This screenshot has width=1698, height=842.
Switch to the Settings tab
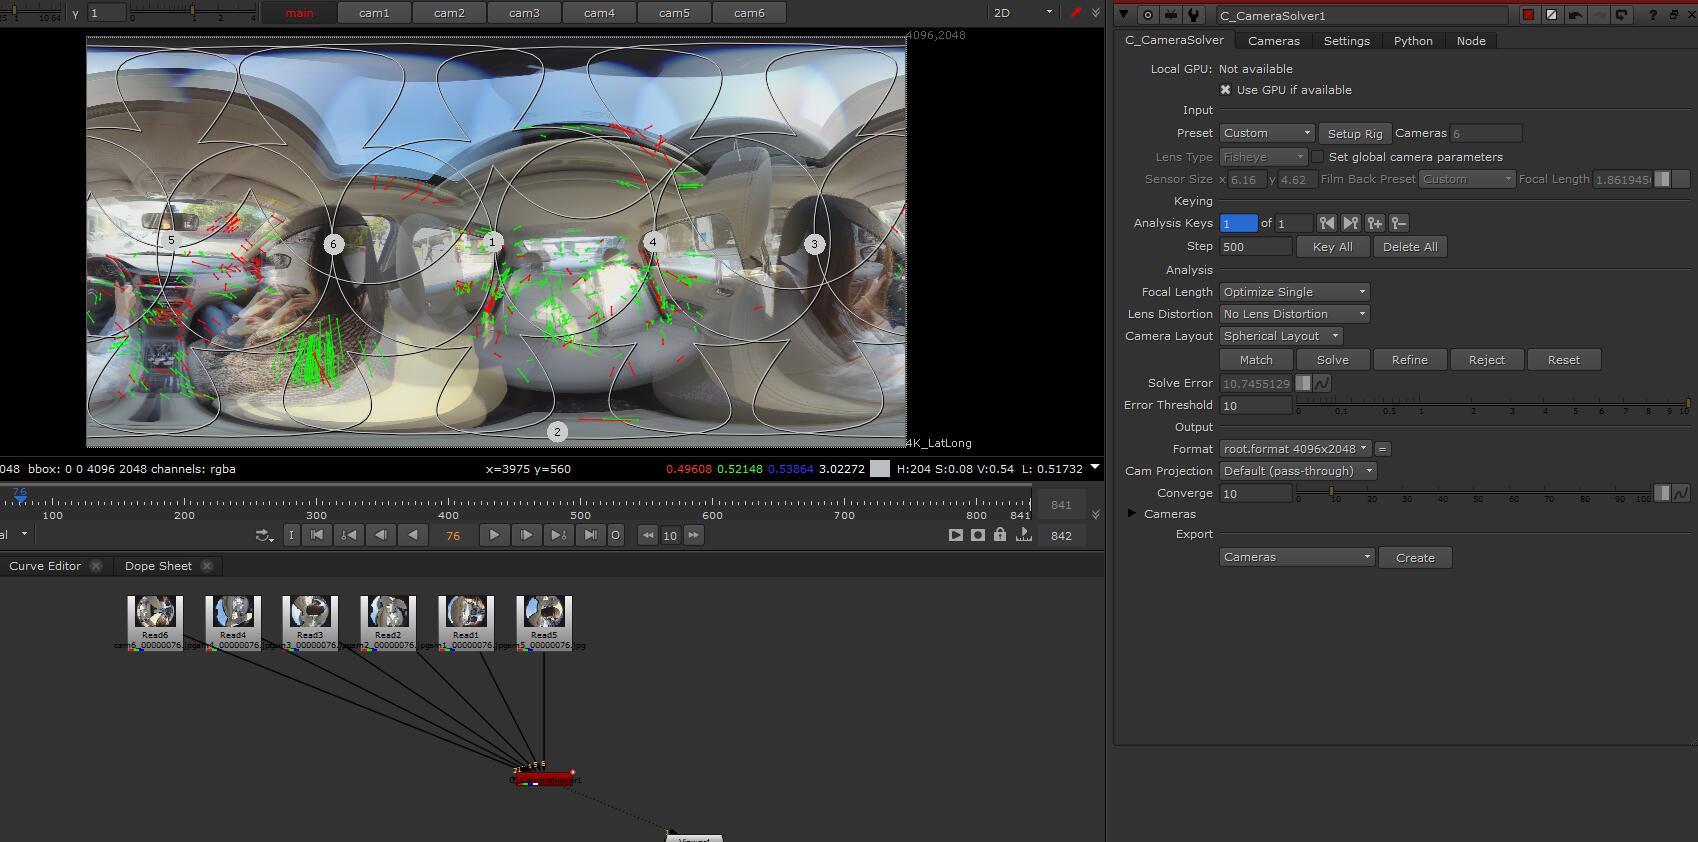click(x=1346, y=41)
